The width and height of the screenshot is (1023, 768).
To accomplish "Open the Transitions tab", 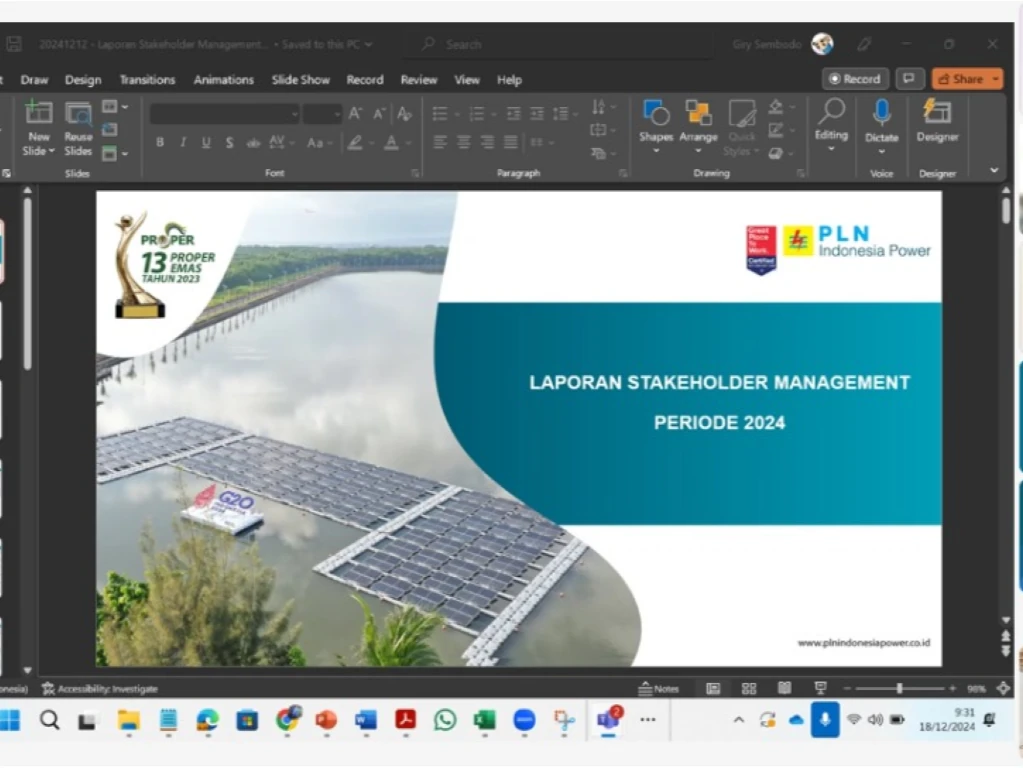I will pyautogui.click(x=147, y=80).
